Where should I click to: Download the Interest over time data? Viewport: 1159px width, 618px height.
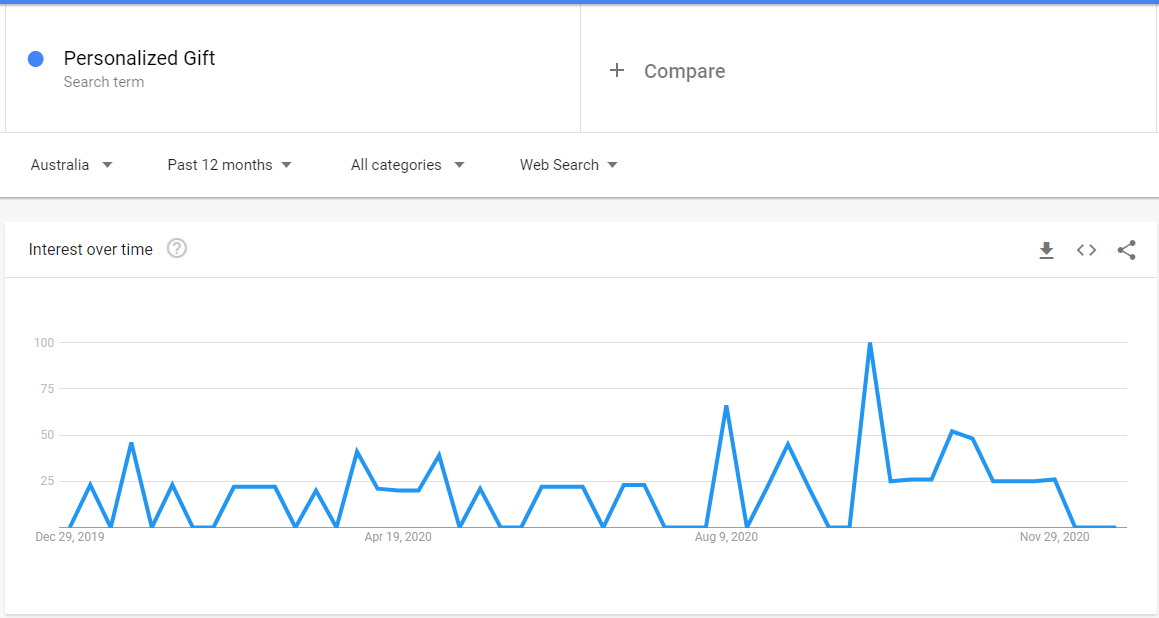click(x=1046, y=250)
